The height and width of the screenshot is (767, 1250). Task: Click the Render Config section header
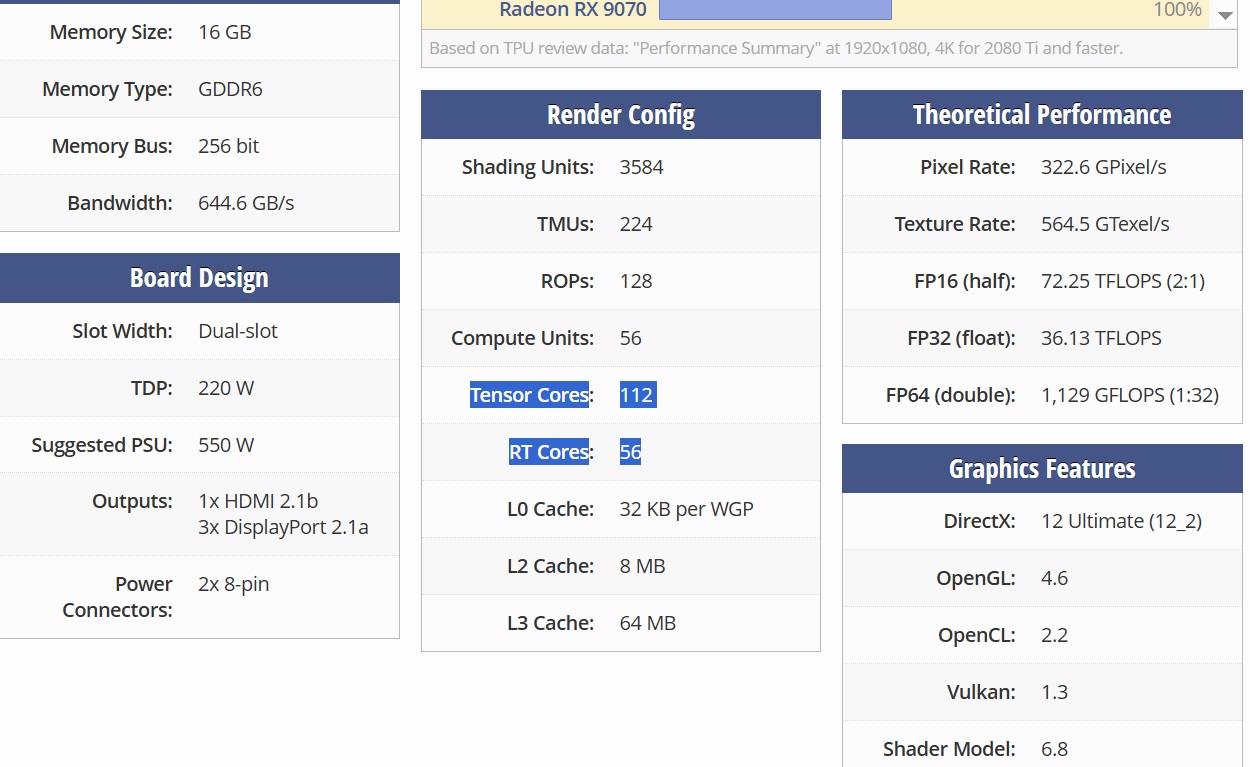pos(621,115)
